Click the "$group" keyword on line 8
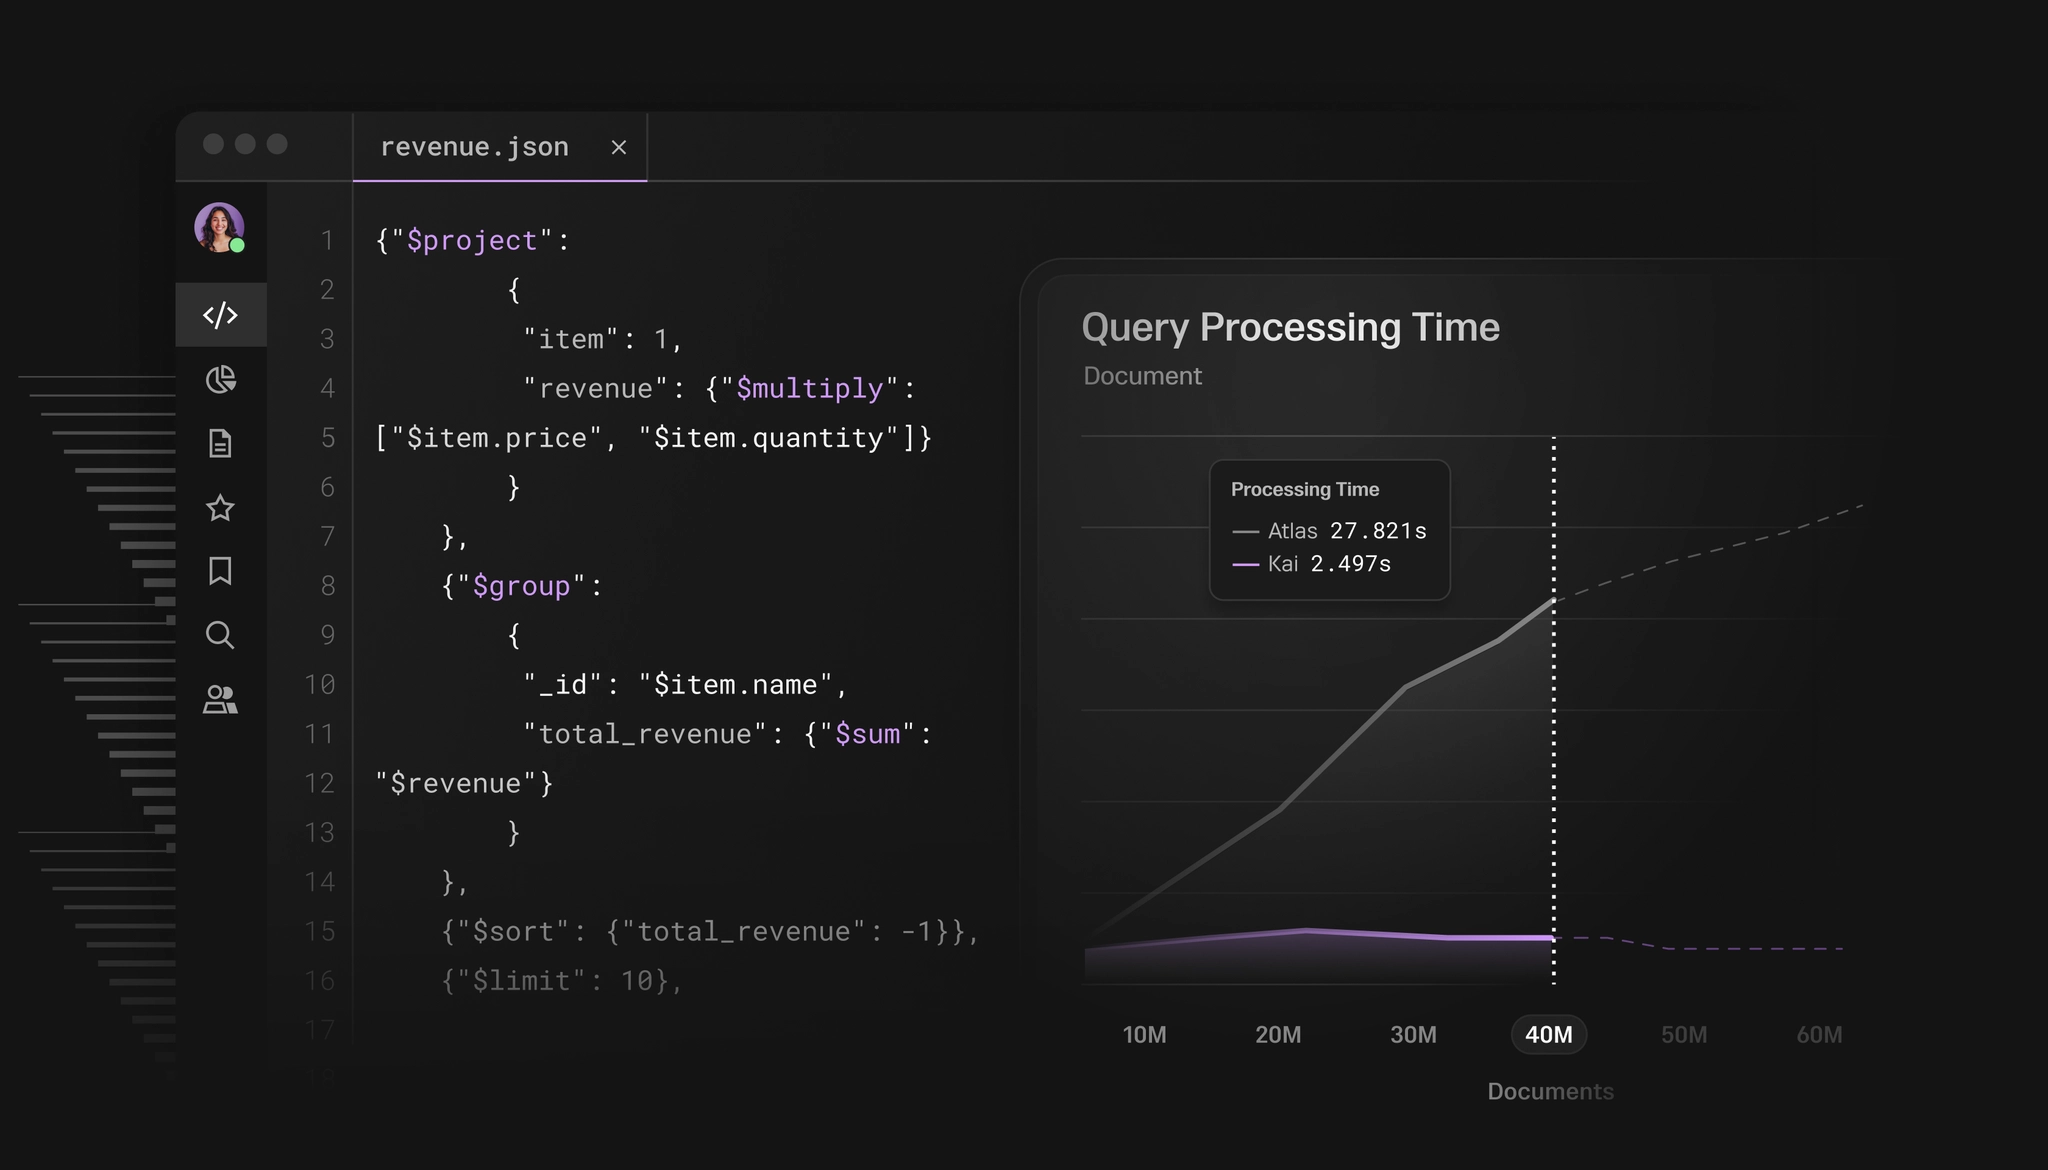This screenshot has width=2048, height=1170. point(521,586)
